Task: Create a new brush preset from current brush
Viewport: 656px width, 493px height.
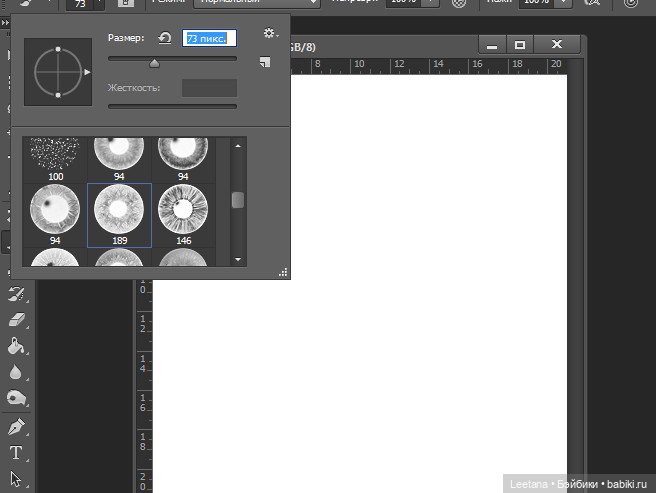Action: tap(265, 62)
